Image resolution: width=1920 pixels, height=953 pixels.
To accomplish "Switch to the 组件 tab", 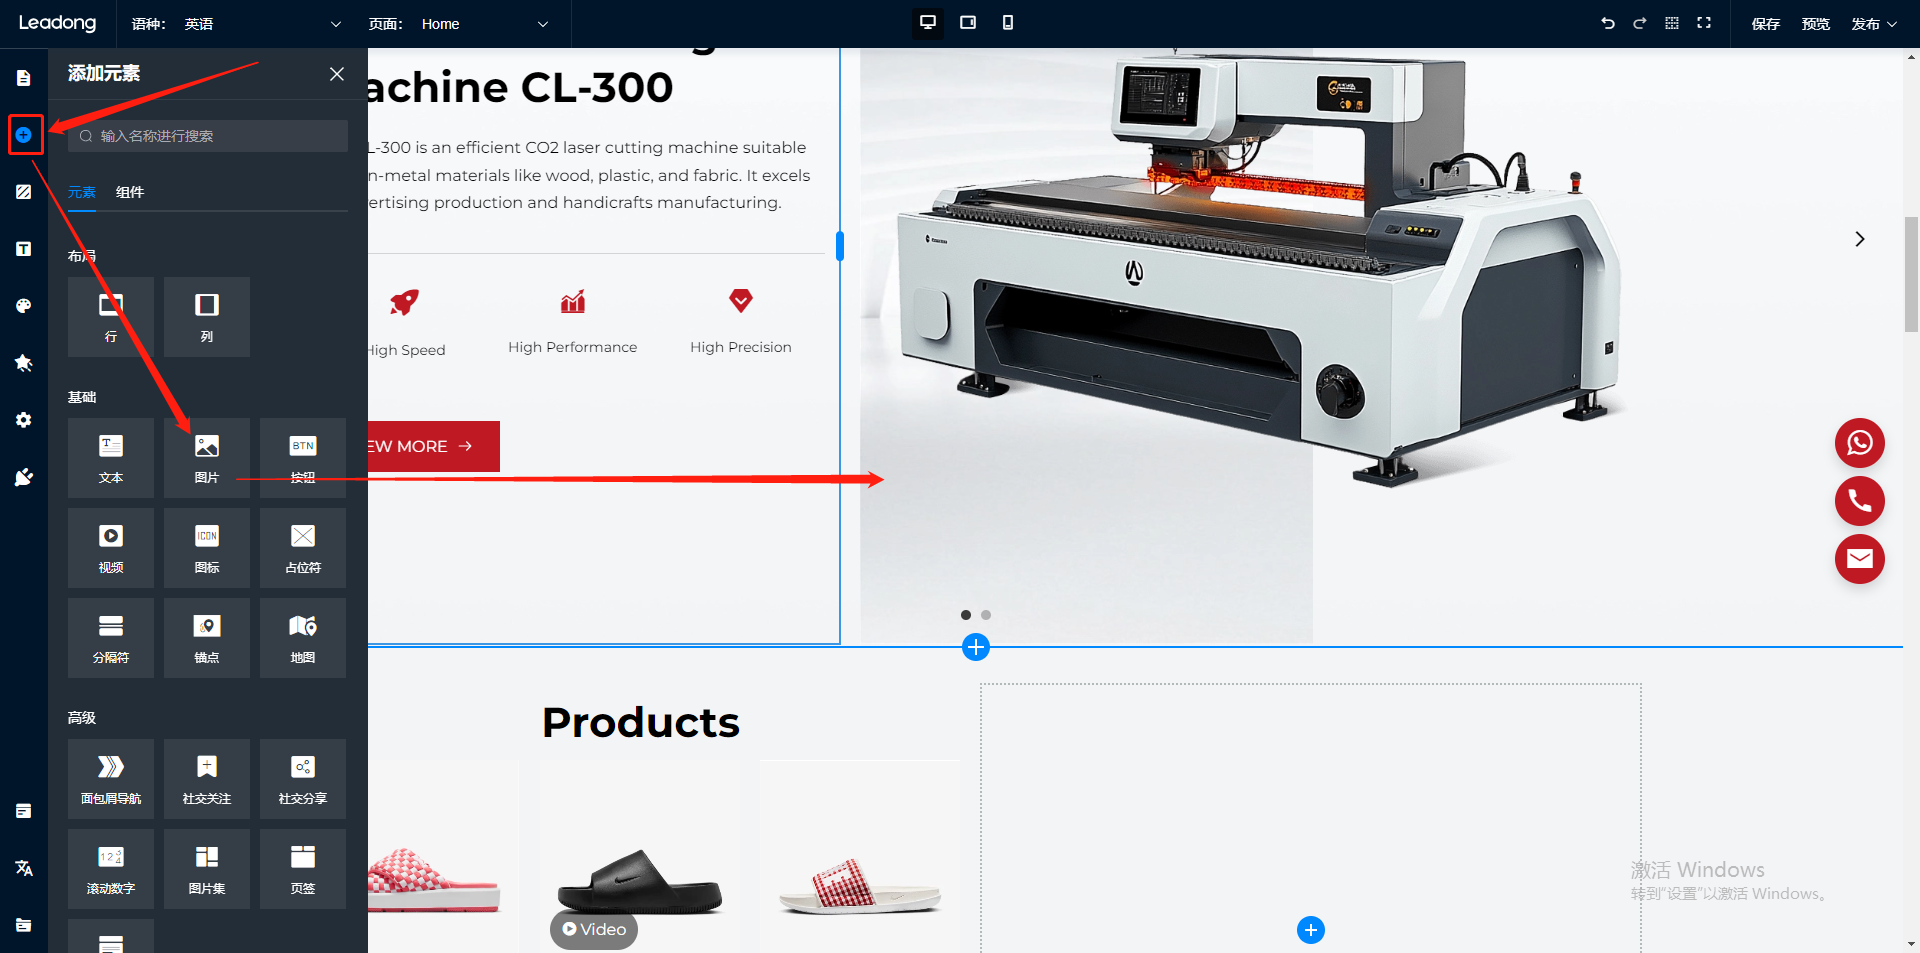I will (130, 192).
